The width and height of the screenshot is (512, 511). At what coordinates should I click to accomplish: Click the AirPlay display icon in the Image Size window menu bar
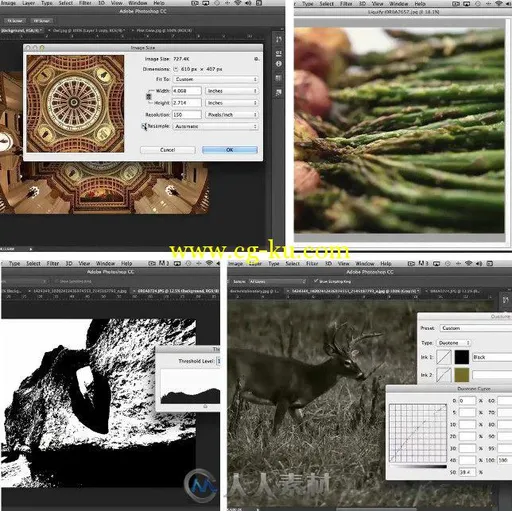(x=206, y=3)
